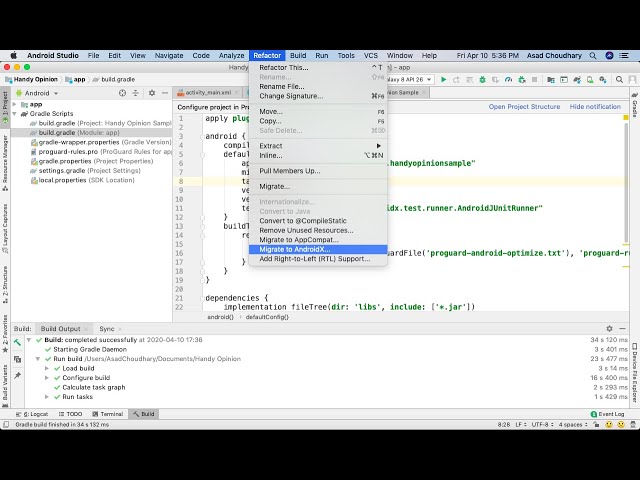Click the Debug app bug icon

482,80
